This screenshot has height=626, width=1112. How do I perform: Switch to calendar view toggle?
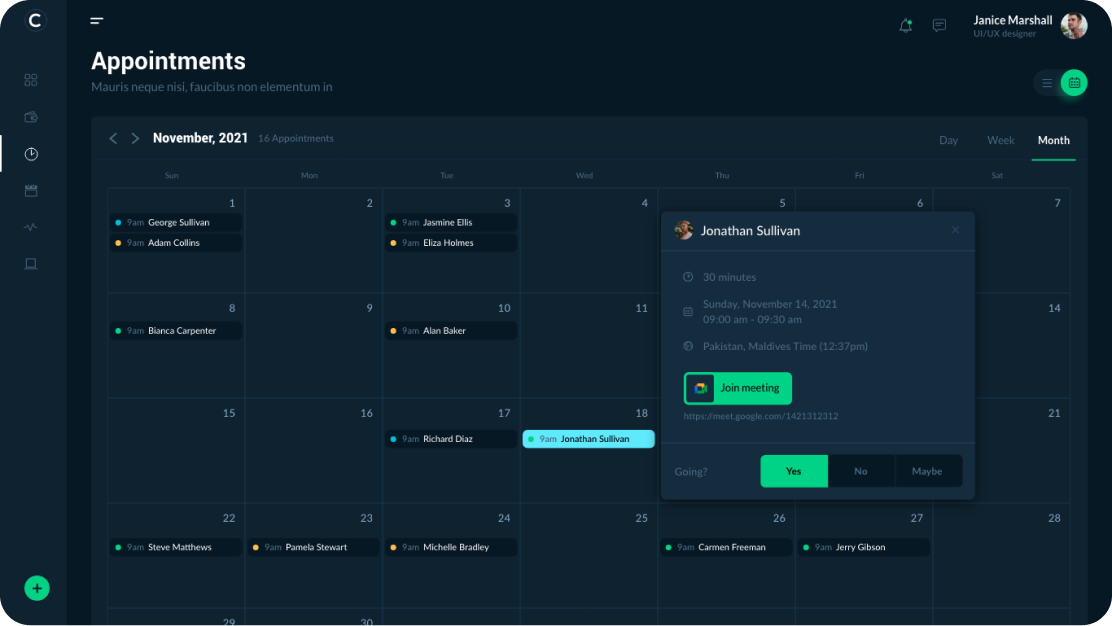coord(1074,83)
